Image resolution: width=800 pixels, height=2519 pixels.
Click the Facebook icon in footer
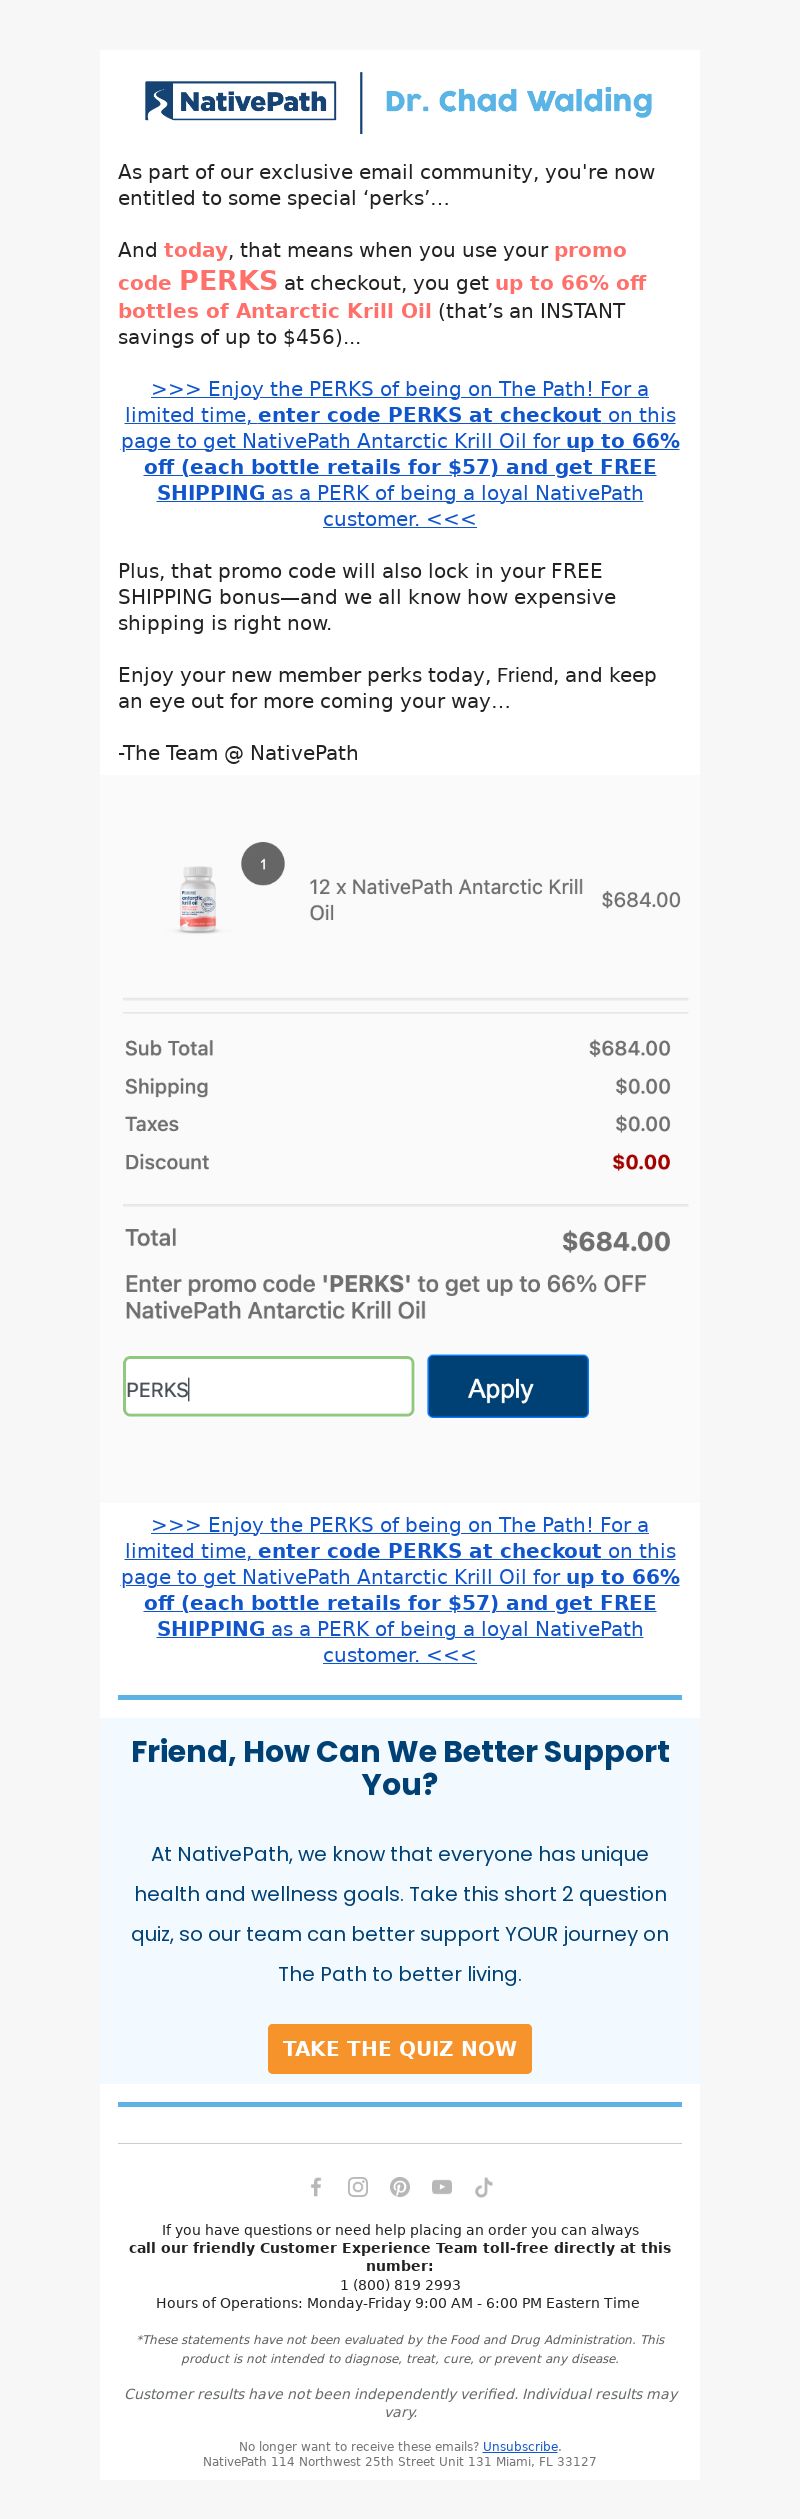click(316, 2187)
